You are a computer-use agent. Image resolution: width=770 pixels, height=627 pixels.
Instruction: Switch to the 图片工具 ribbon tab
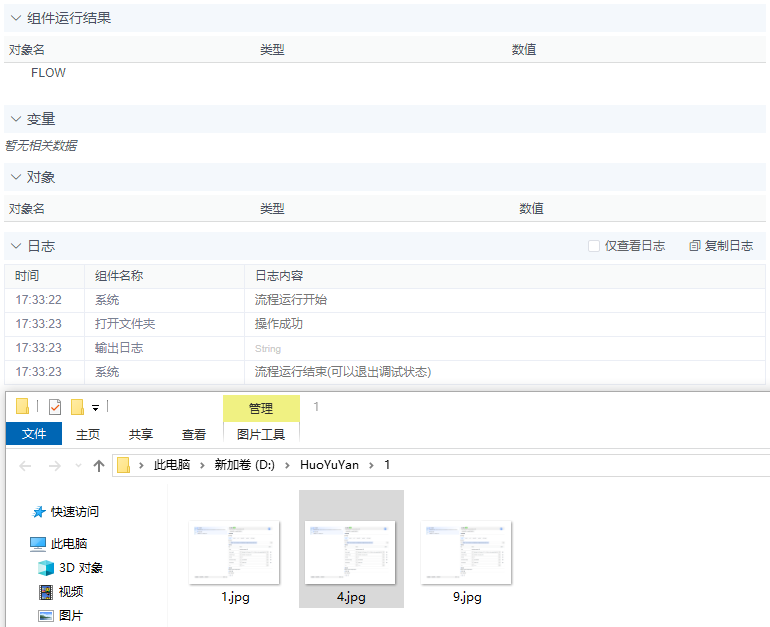coord(261,435)
